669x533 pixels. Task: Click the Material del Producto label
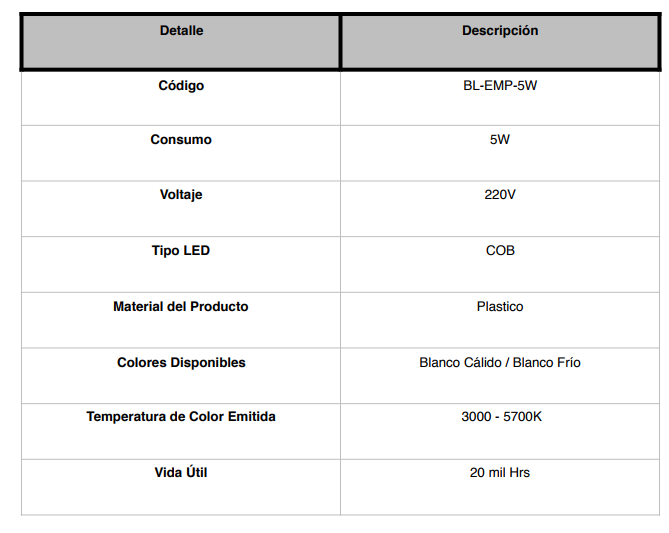click(181, 306)
